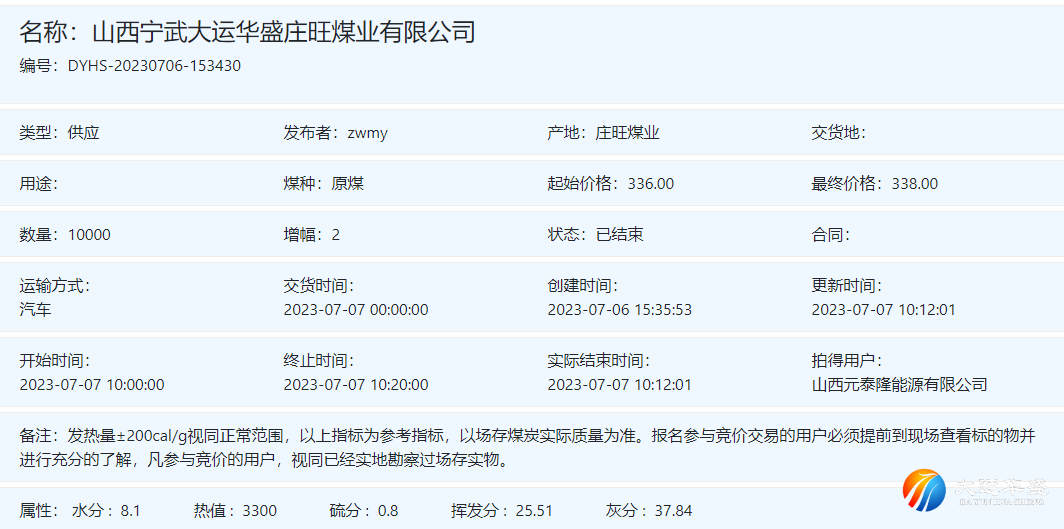Click the quantity value 10000
This screenshot has width=1064, height=529.
[89, 235]
